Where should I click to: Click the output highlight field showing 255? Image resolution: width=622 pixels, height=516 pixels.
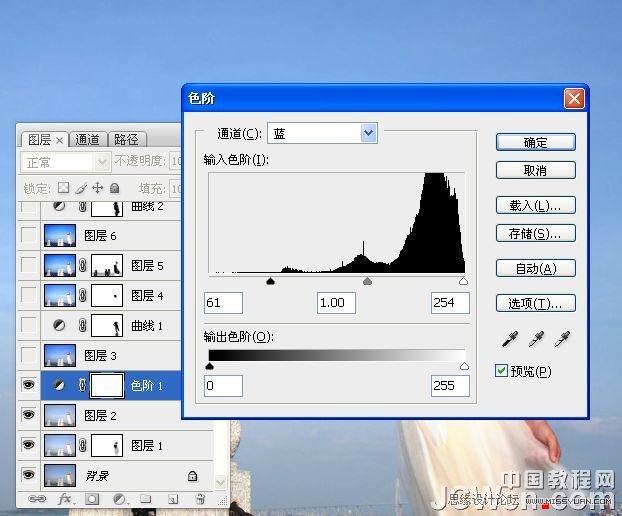point(450,386)
